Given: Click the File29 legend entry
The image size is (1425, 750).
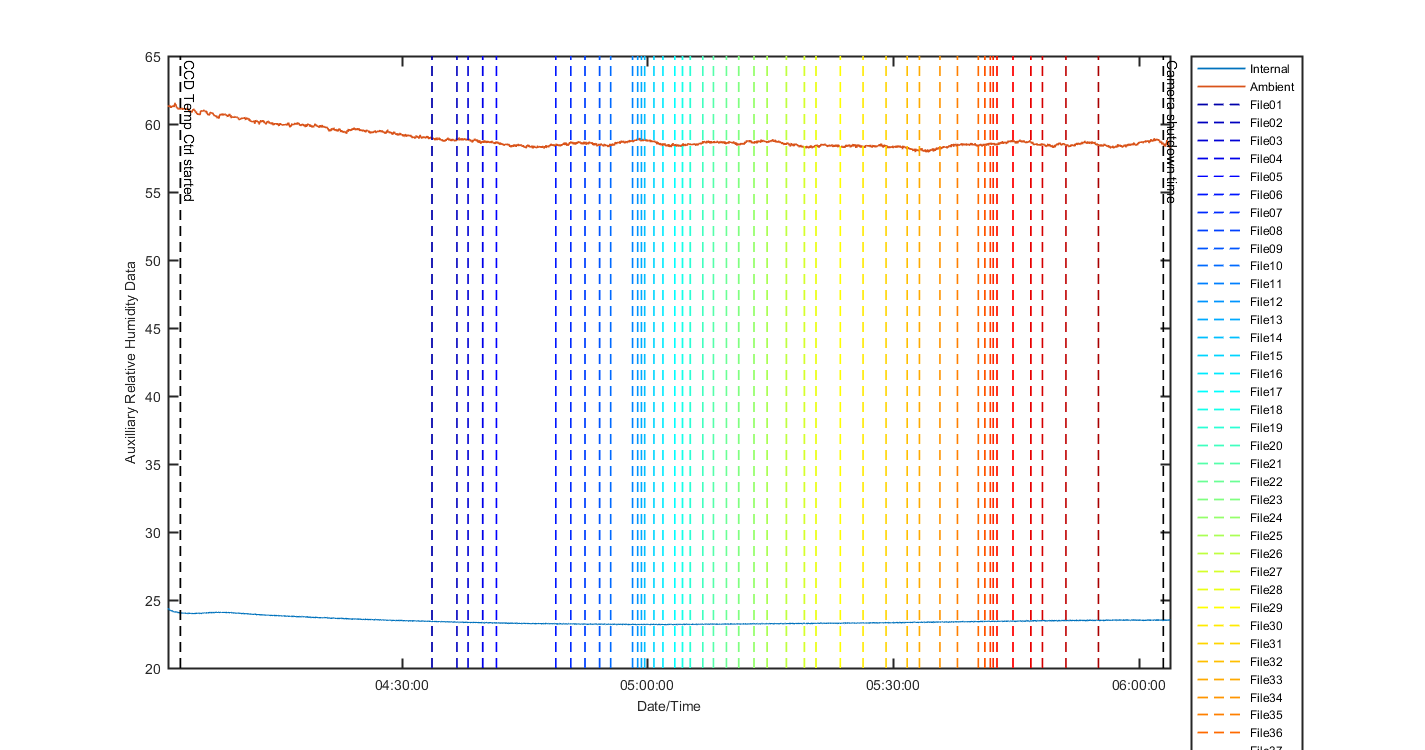Looking at the screenshot, I should pyautogui.click(x=1241, y=608).
